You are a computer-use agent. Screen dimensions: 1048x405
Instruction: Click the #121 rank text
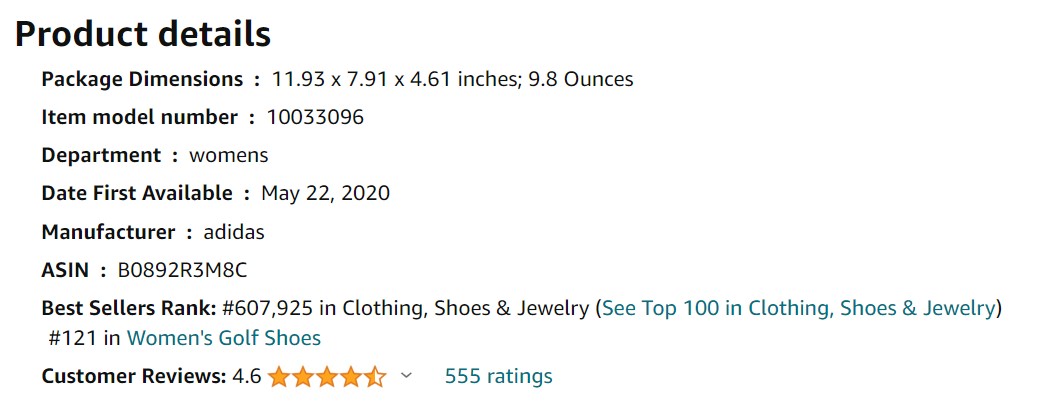pos(73,338)
